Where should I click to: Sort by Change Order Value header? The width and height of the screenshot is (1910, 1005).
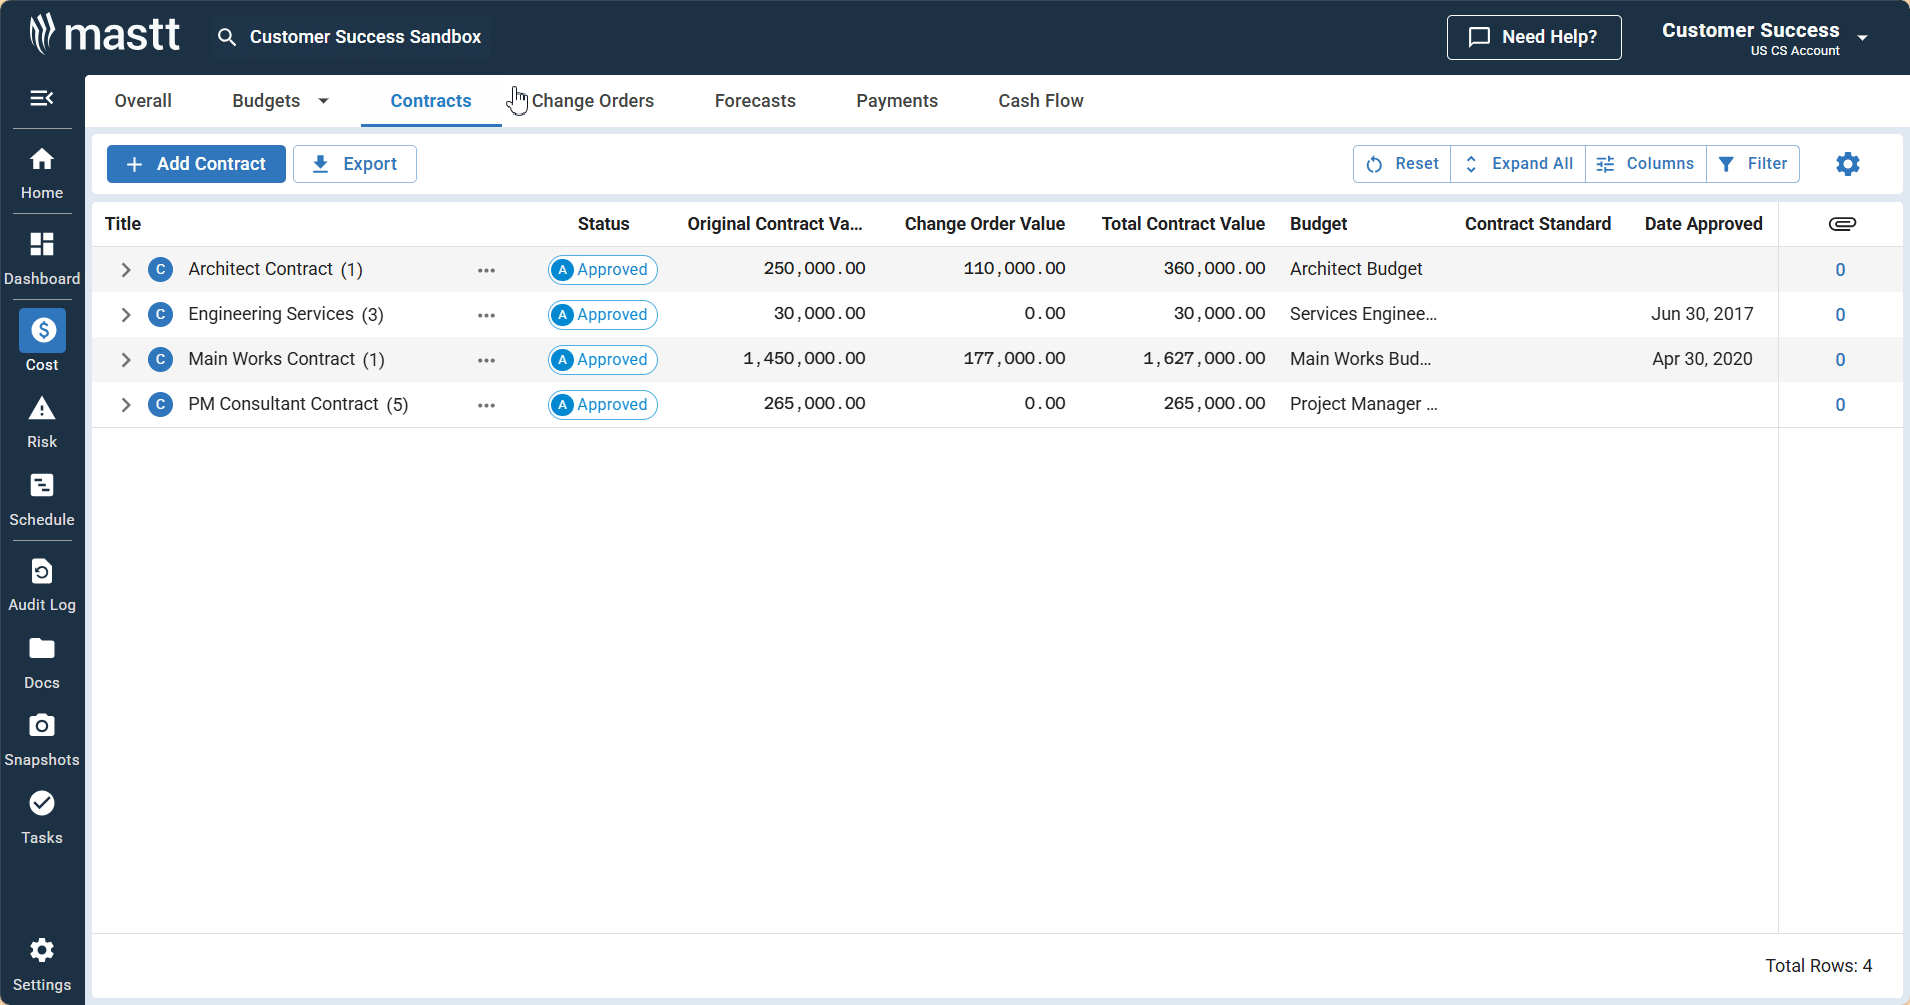984,224
